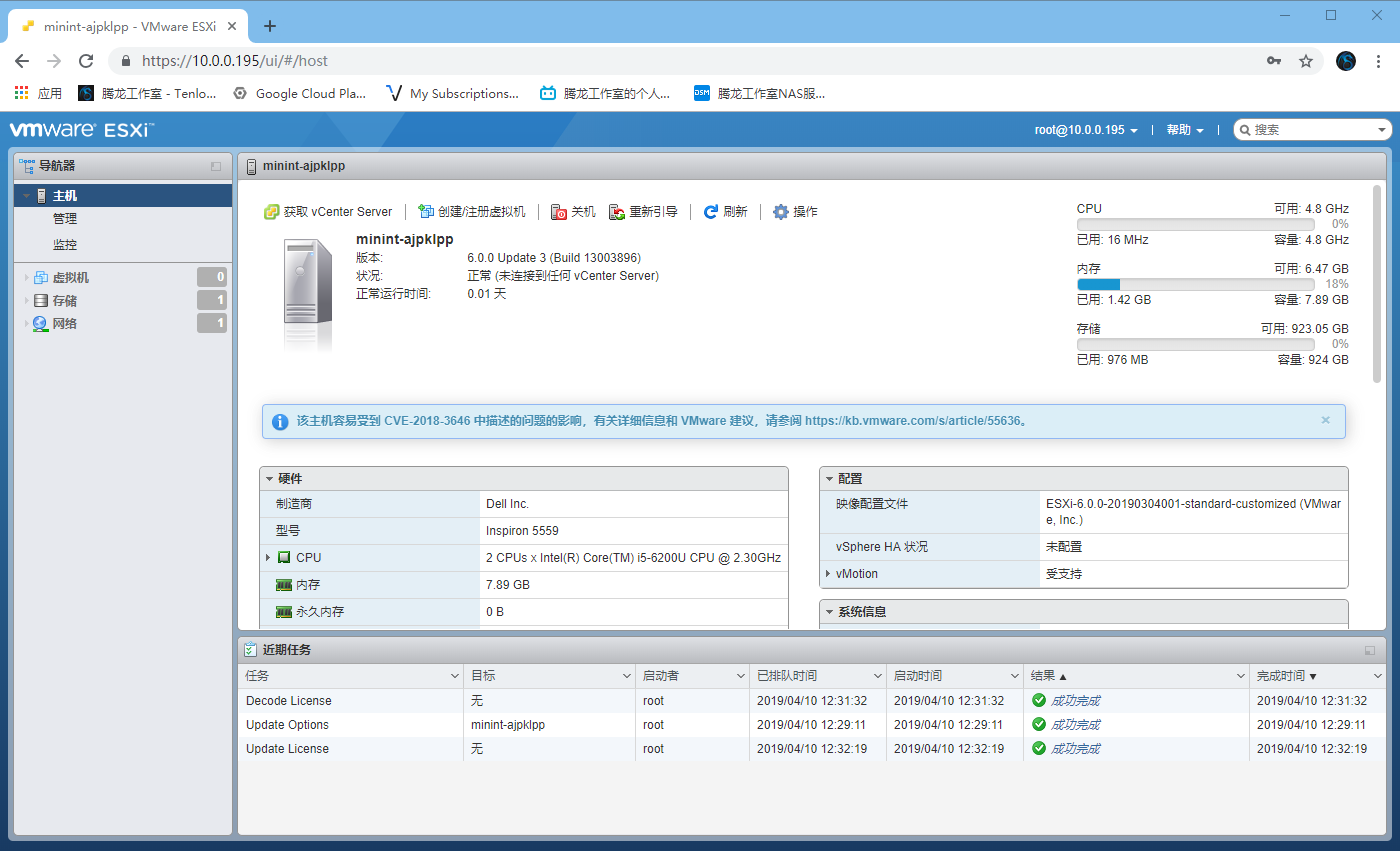The width and height of the screenshot is (1400, 851).
Task: Reload the page with the browser reload button
Action: (x=86, y=61)
